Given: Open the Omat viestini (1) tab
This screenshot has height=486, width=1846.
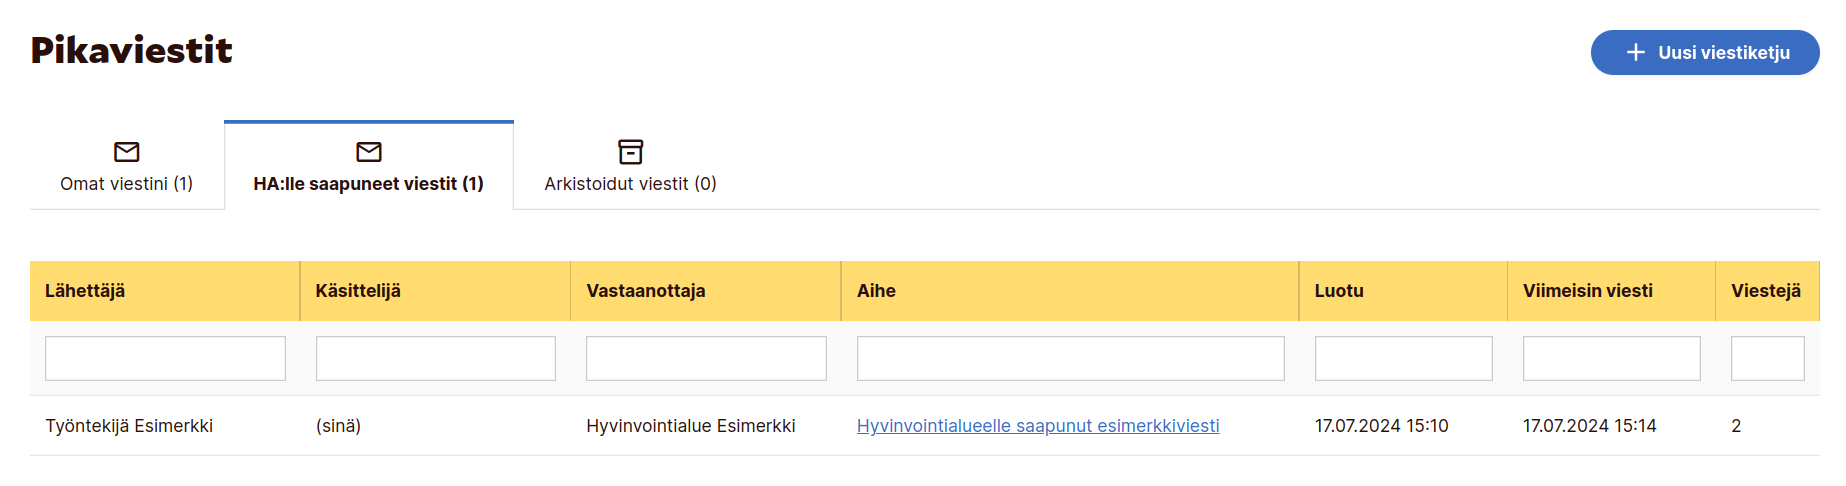Looking at the screenshot, I should pos(127,183).
